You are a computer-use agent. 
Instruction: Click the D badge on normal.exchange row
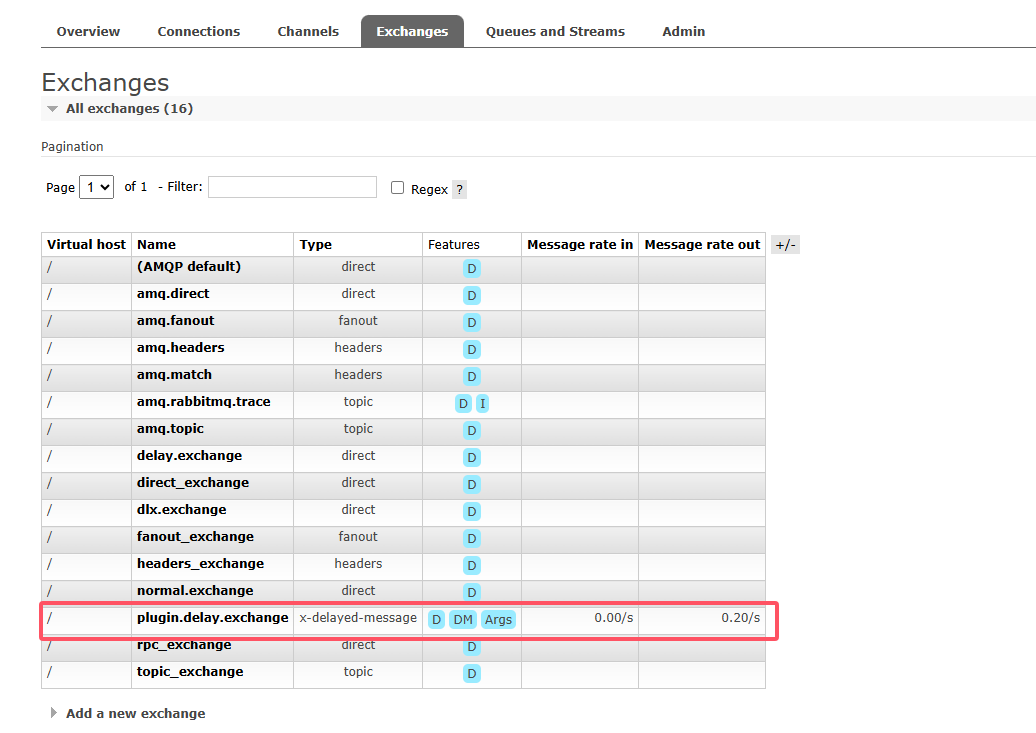[x=472, y=593]
